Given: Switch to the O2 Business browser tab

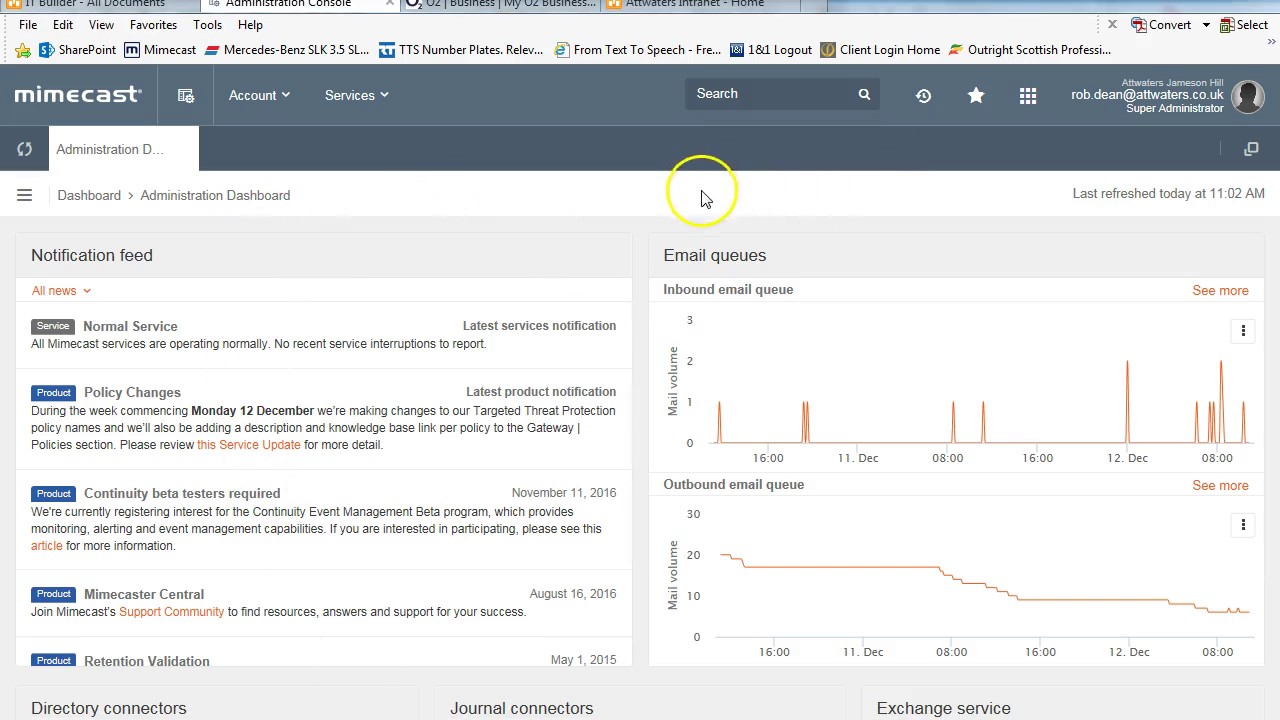Looking at the screenshot, I should pyautogui.click(x=500, y=5).
